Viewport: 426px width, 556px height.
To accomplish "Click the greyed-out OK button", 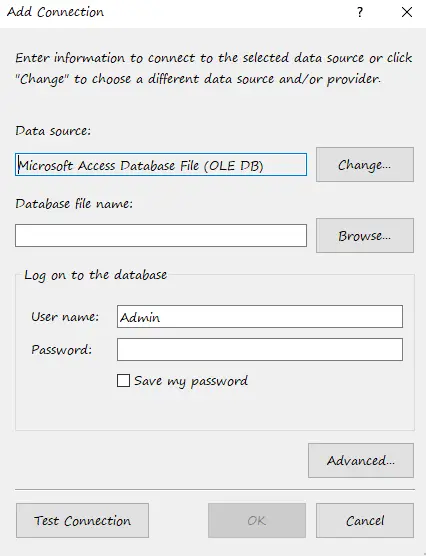I will [x=257, y=521].
